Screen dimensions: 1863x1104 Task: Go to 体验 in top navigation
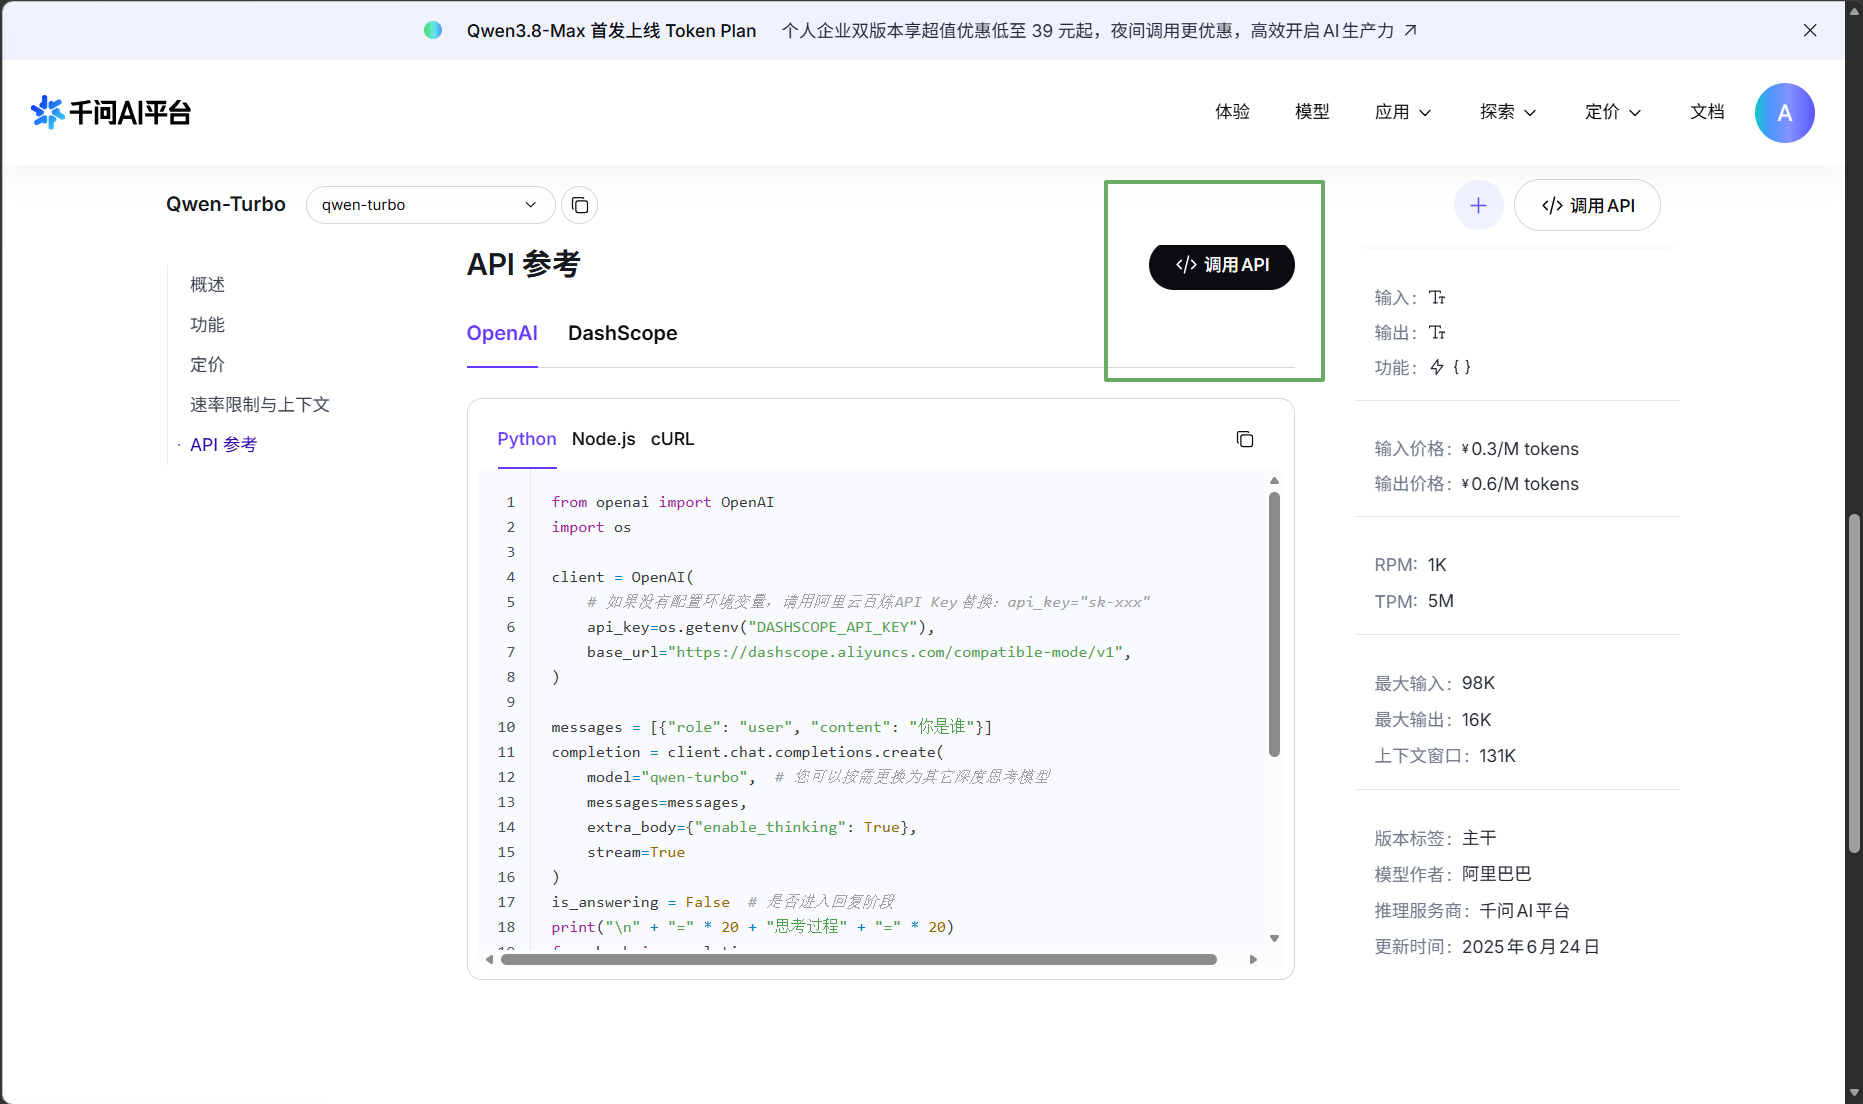[x=1232, y=112]
